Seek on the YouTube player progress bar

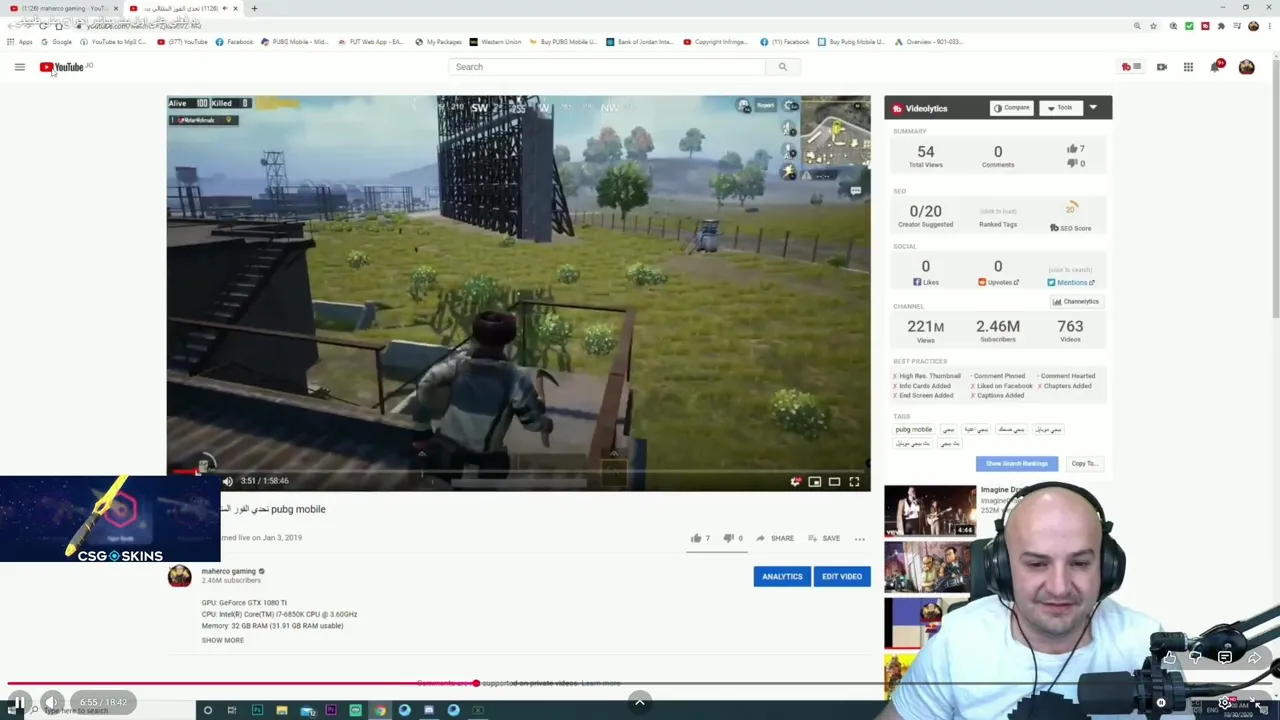click(x=518, y=471)
